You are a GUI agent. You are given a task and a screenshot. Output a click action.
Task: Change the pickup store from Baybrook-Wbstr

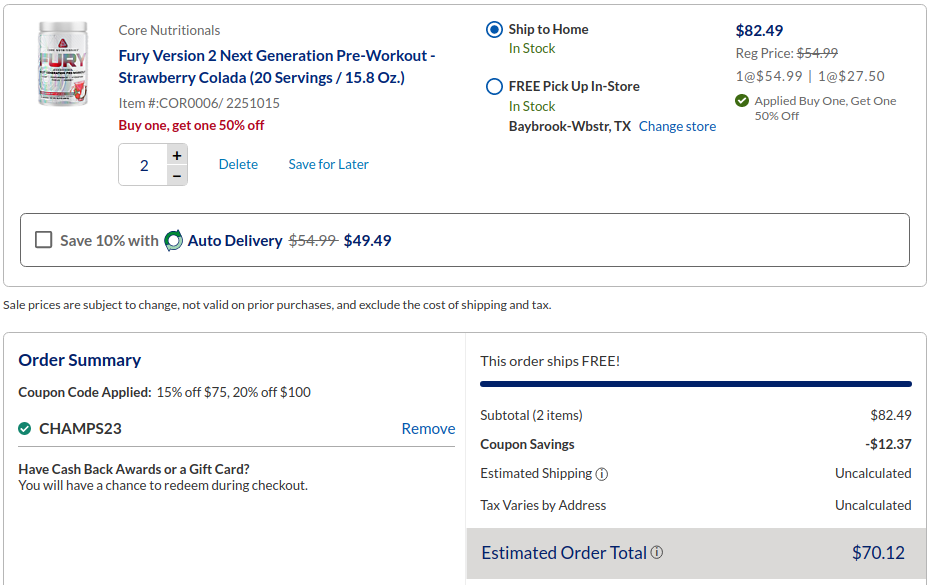pos(677,126)
